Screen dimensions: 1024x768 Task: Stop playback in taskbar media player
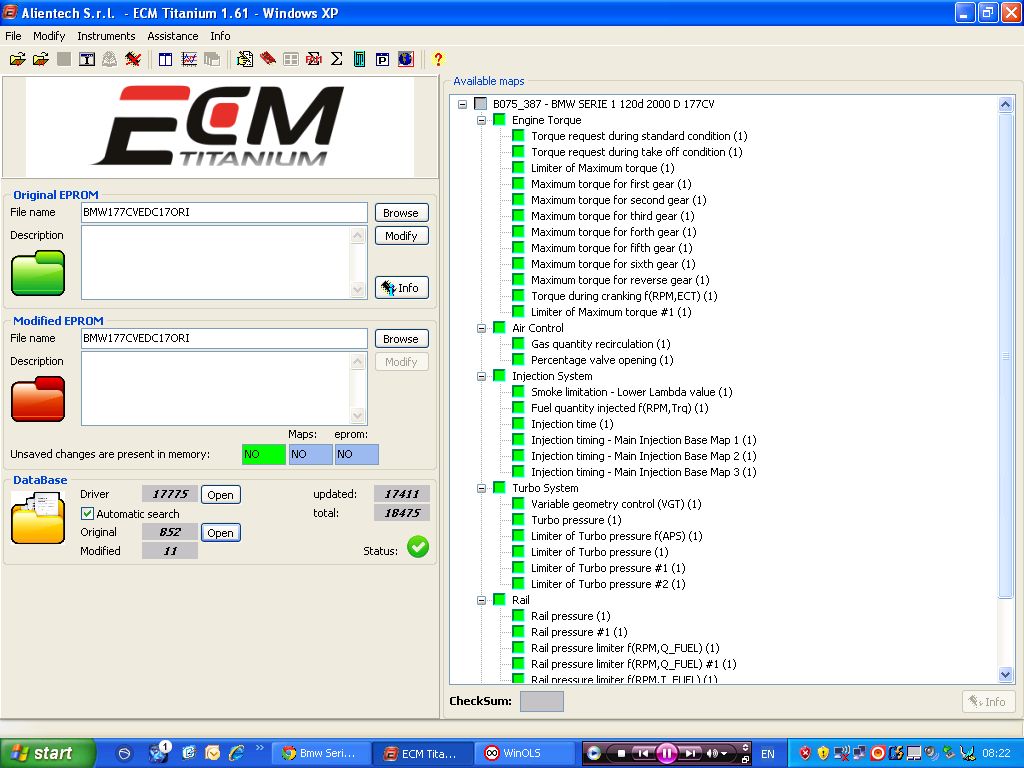coord(621,754)
